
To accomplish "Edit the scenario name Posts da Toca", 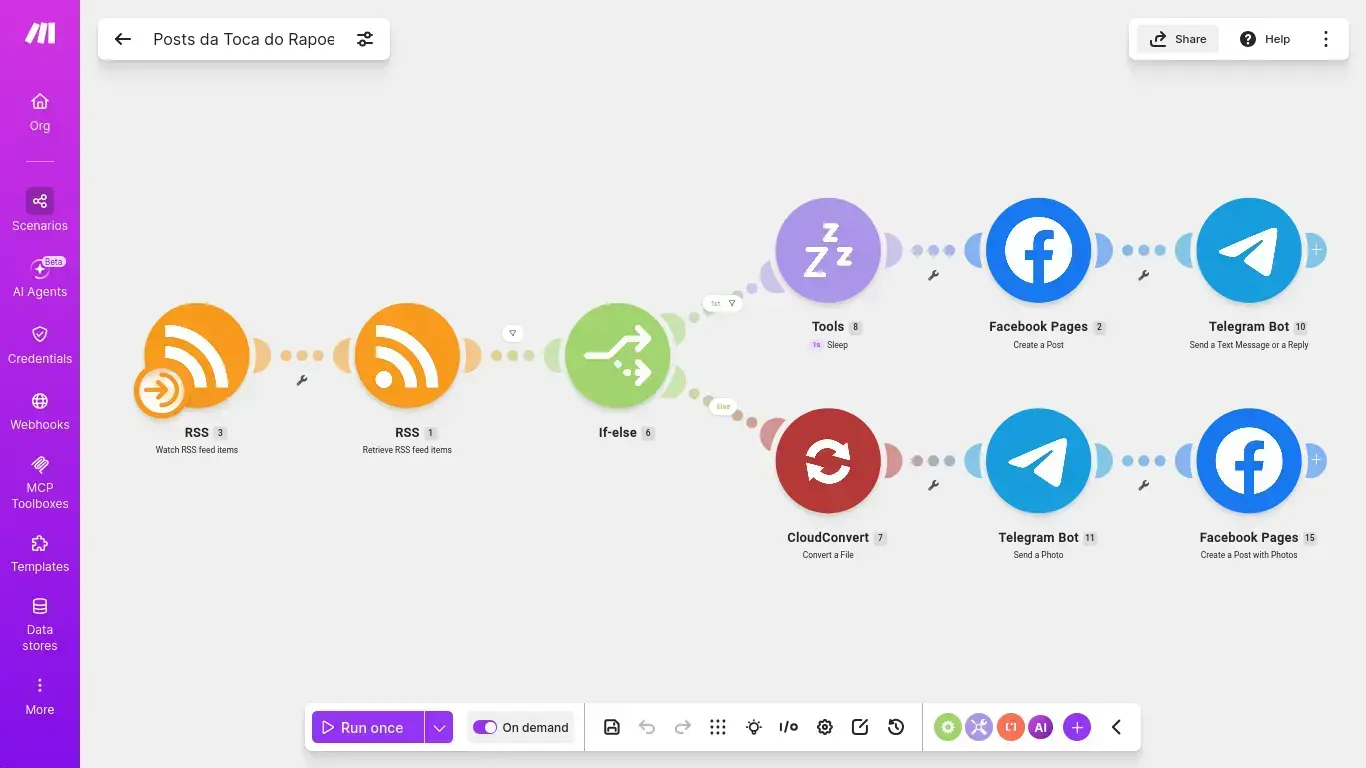I will 244,39.
